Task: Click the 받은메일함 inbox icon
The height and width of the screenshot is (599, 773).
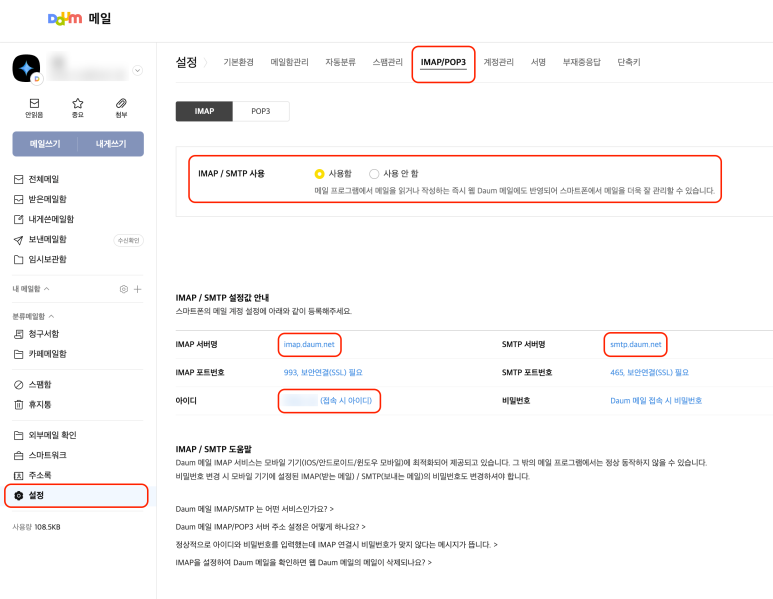Action: point(18,199)
